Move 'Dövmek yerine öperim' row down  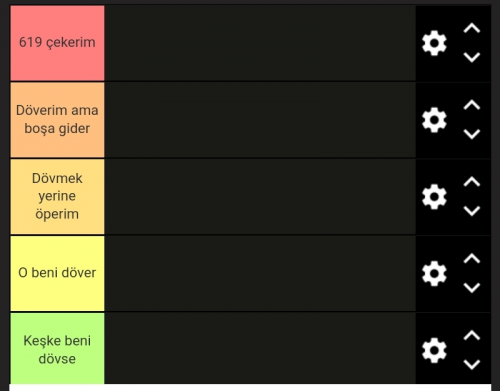coord(472,211)
